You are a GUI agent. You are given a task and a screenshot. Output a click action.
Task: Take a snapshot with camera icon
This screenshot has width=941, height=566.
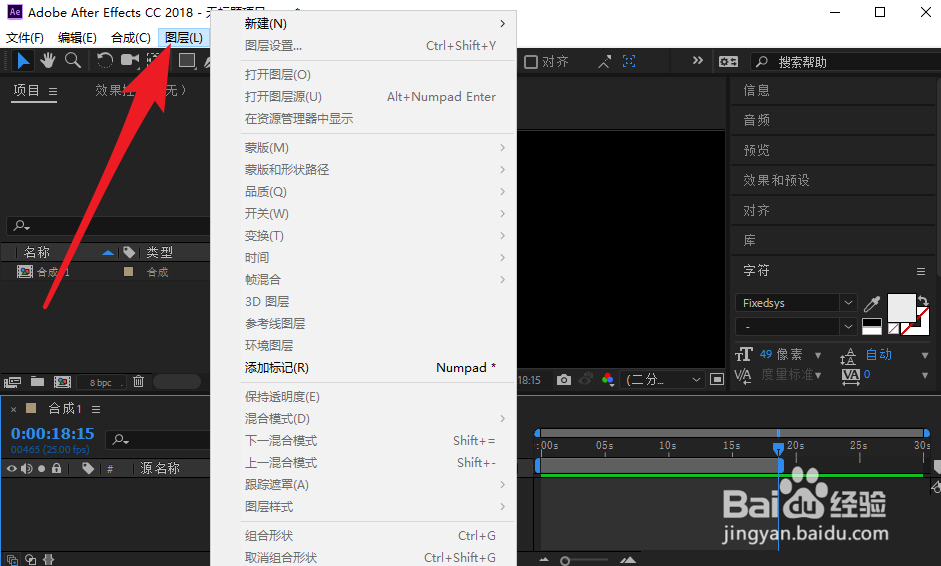pos(564,379)
